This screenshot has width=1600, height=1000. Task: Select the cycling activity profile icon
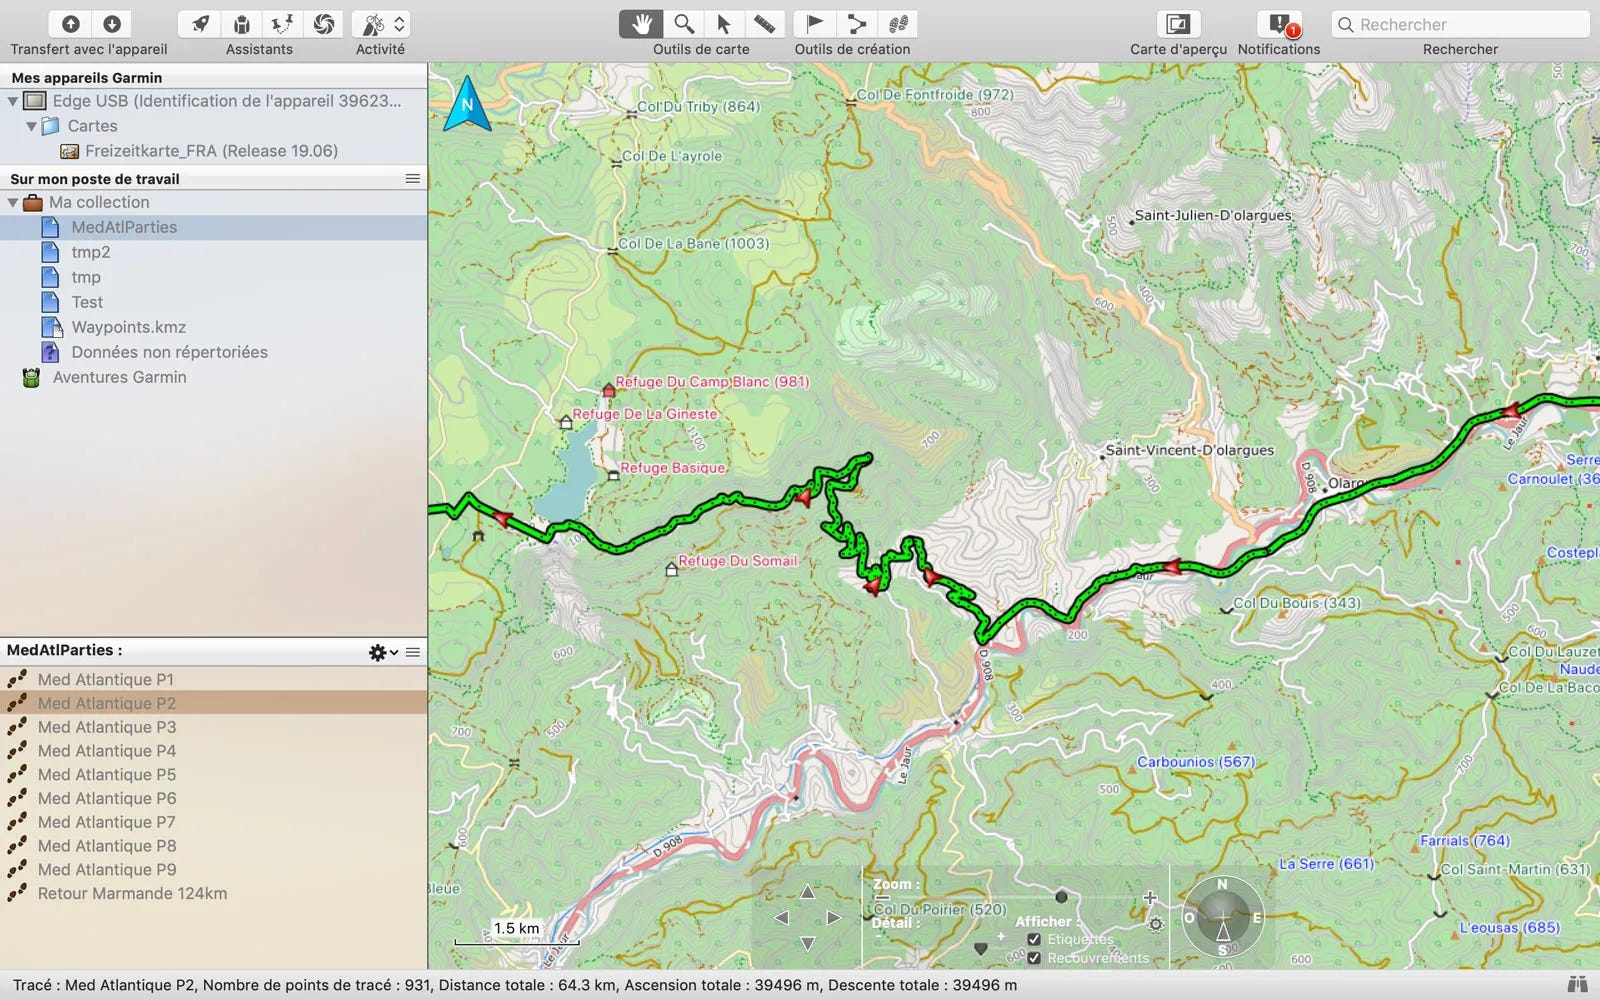click(x=373, y=24)
